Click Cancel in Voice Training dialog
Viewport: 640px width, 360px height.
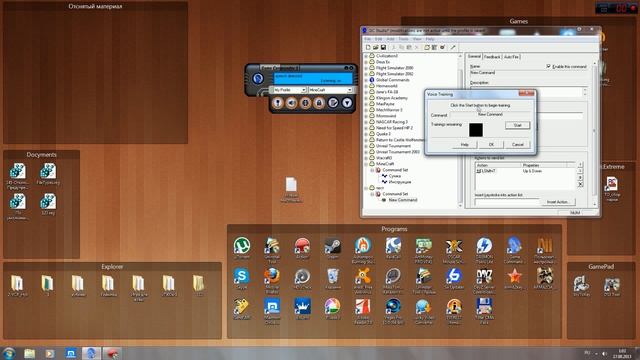tap(518, 144)
